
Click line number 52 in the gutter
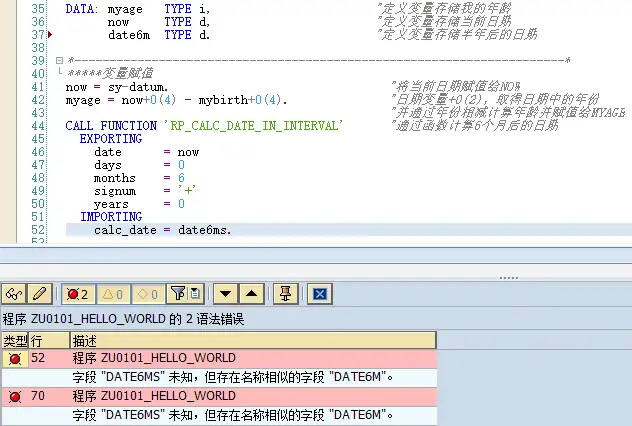pos(38,230)
